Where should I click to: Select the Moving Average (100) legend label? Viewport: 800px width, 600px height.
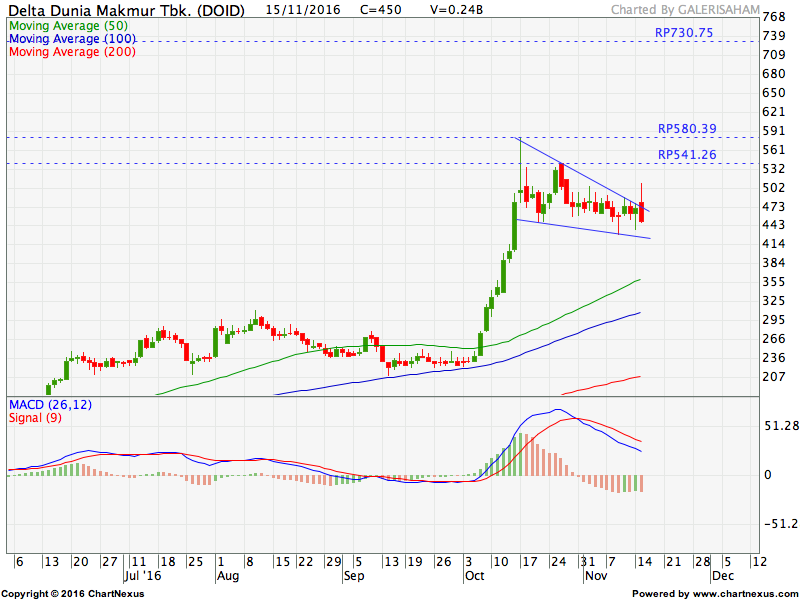click(70, 38)
